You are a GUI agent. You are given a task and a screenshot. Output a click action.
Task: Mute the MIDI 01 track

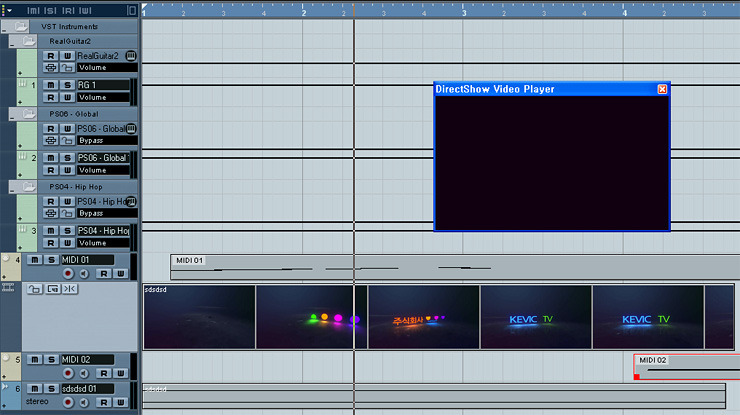pos(34,260)
